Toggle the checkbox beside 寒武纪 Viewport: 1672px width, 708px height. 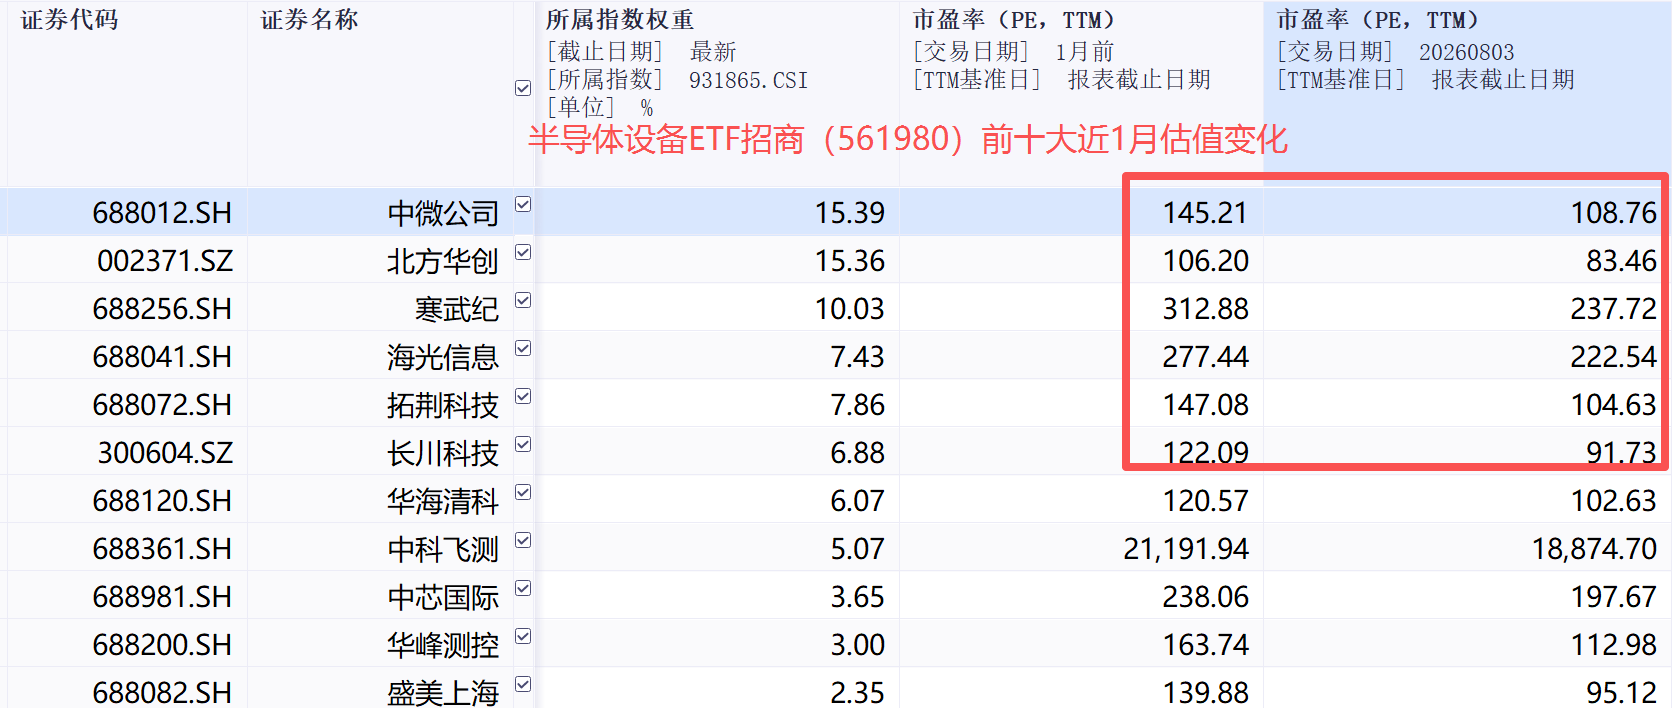click(x=523, y=300)
